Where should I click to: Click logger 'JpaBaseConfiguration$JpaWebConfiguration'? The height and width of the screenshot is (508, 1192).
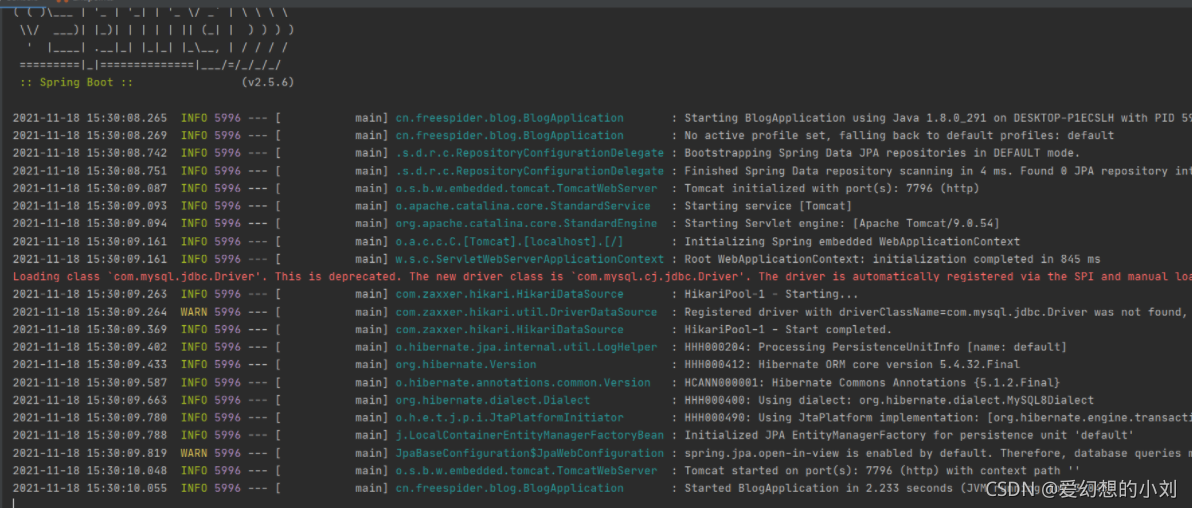tap(530, 453)
